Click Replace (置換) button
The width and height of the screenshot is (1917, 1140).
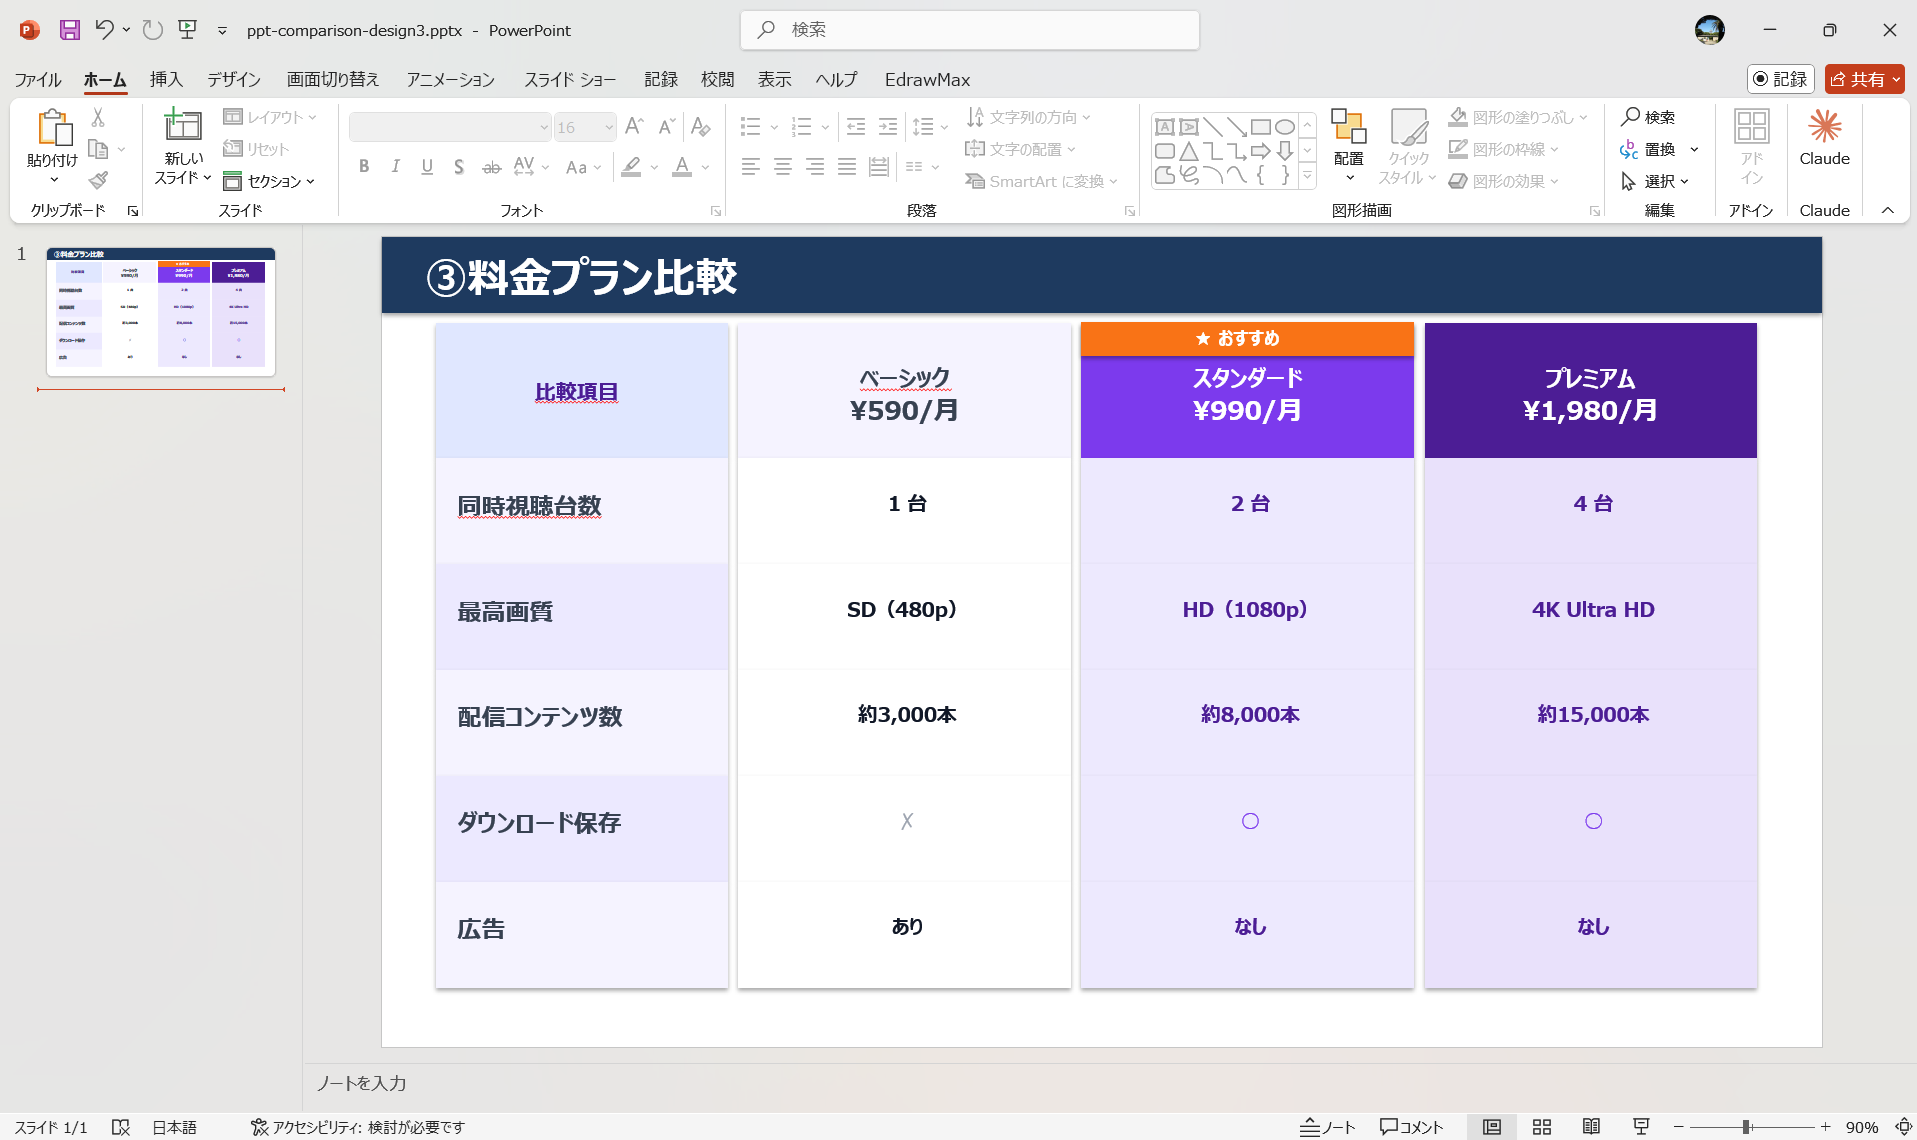1648,149
